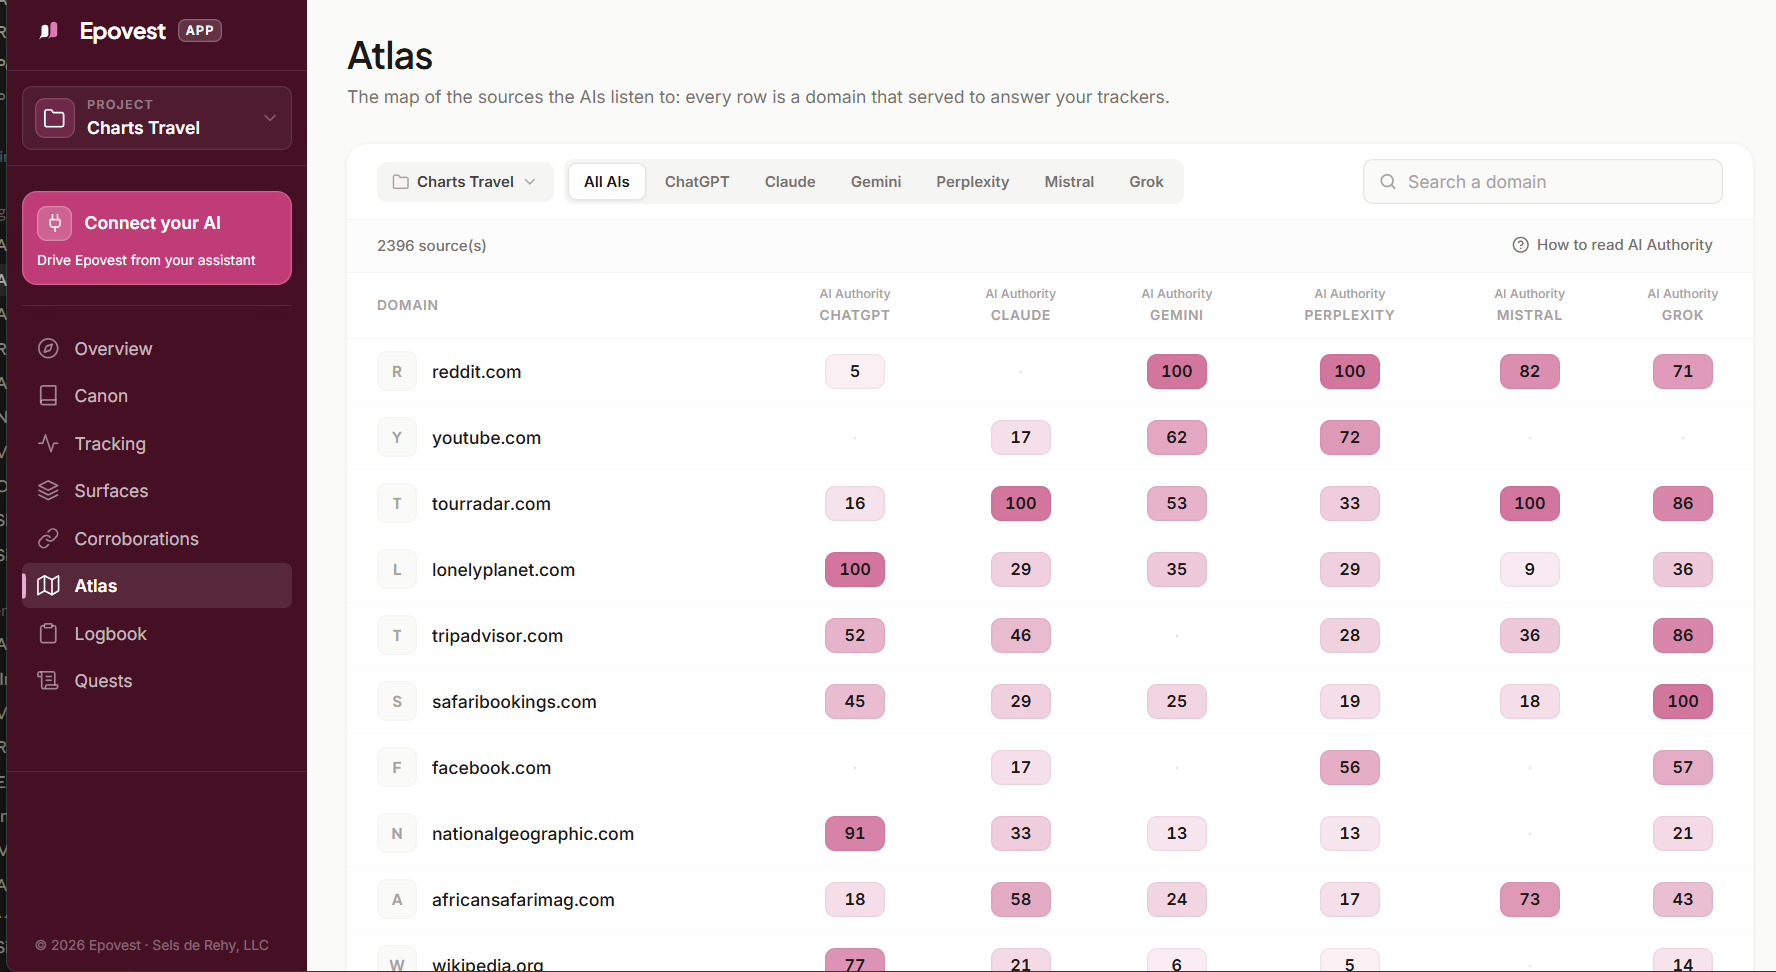Click lonelyplanet.com ChatGPT score 100
The width and height of the screenshot is (1776, 972).
(855, 570)
